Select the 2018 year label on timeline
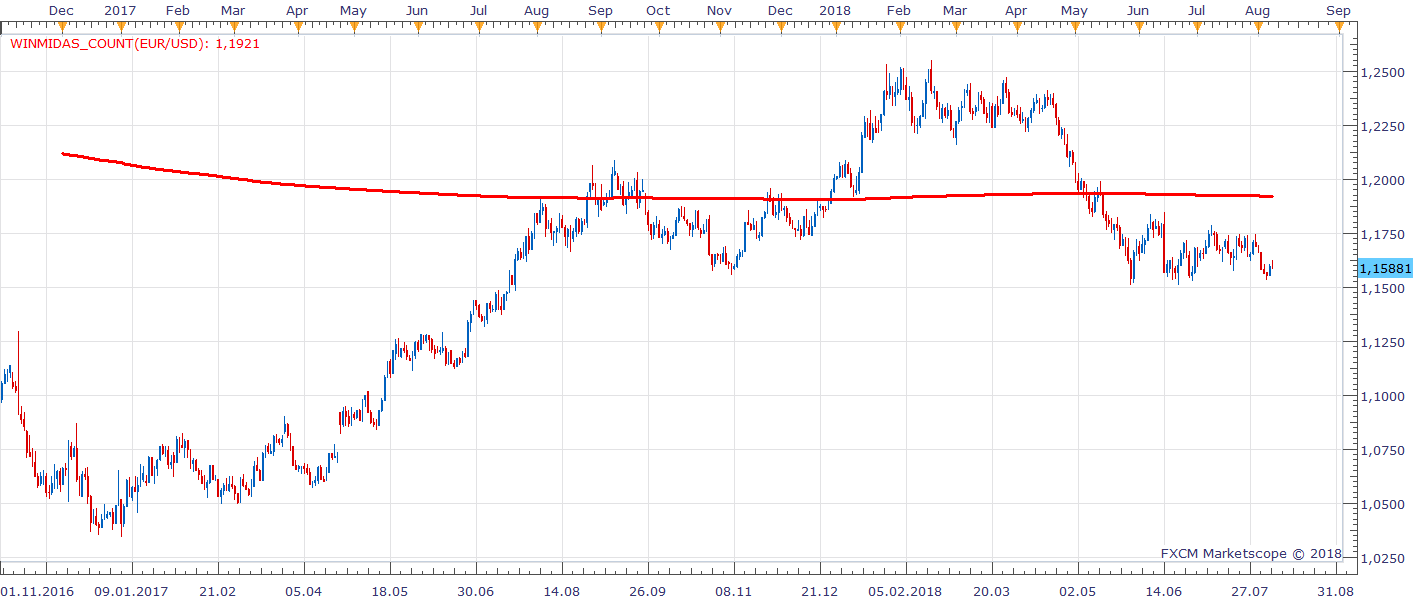The image size is (1423, 604). [x=834, y=10]
